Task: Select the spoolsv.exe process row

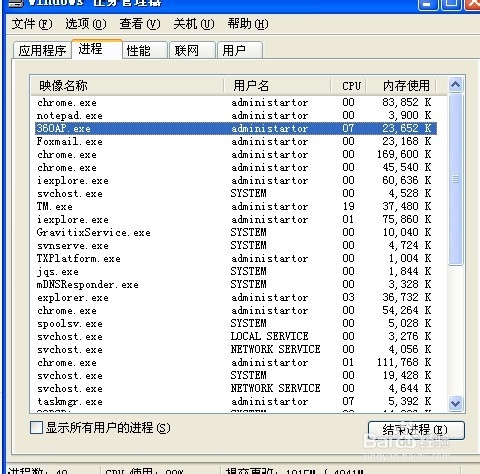Action: click(x=236, y=323)
